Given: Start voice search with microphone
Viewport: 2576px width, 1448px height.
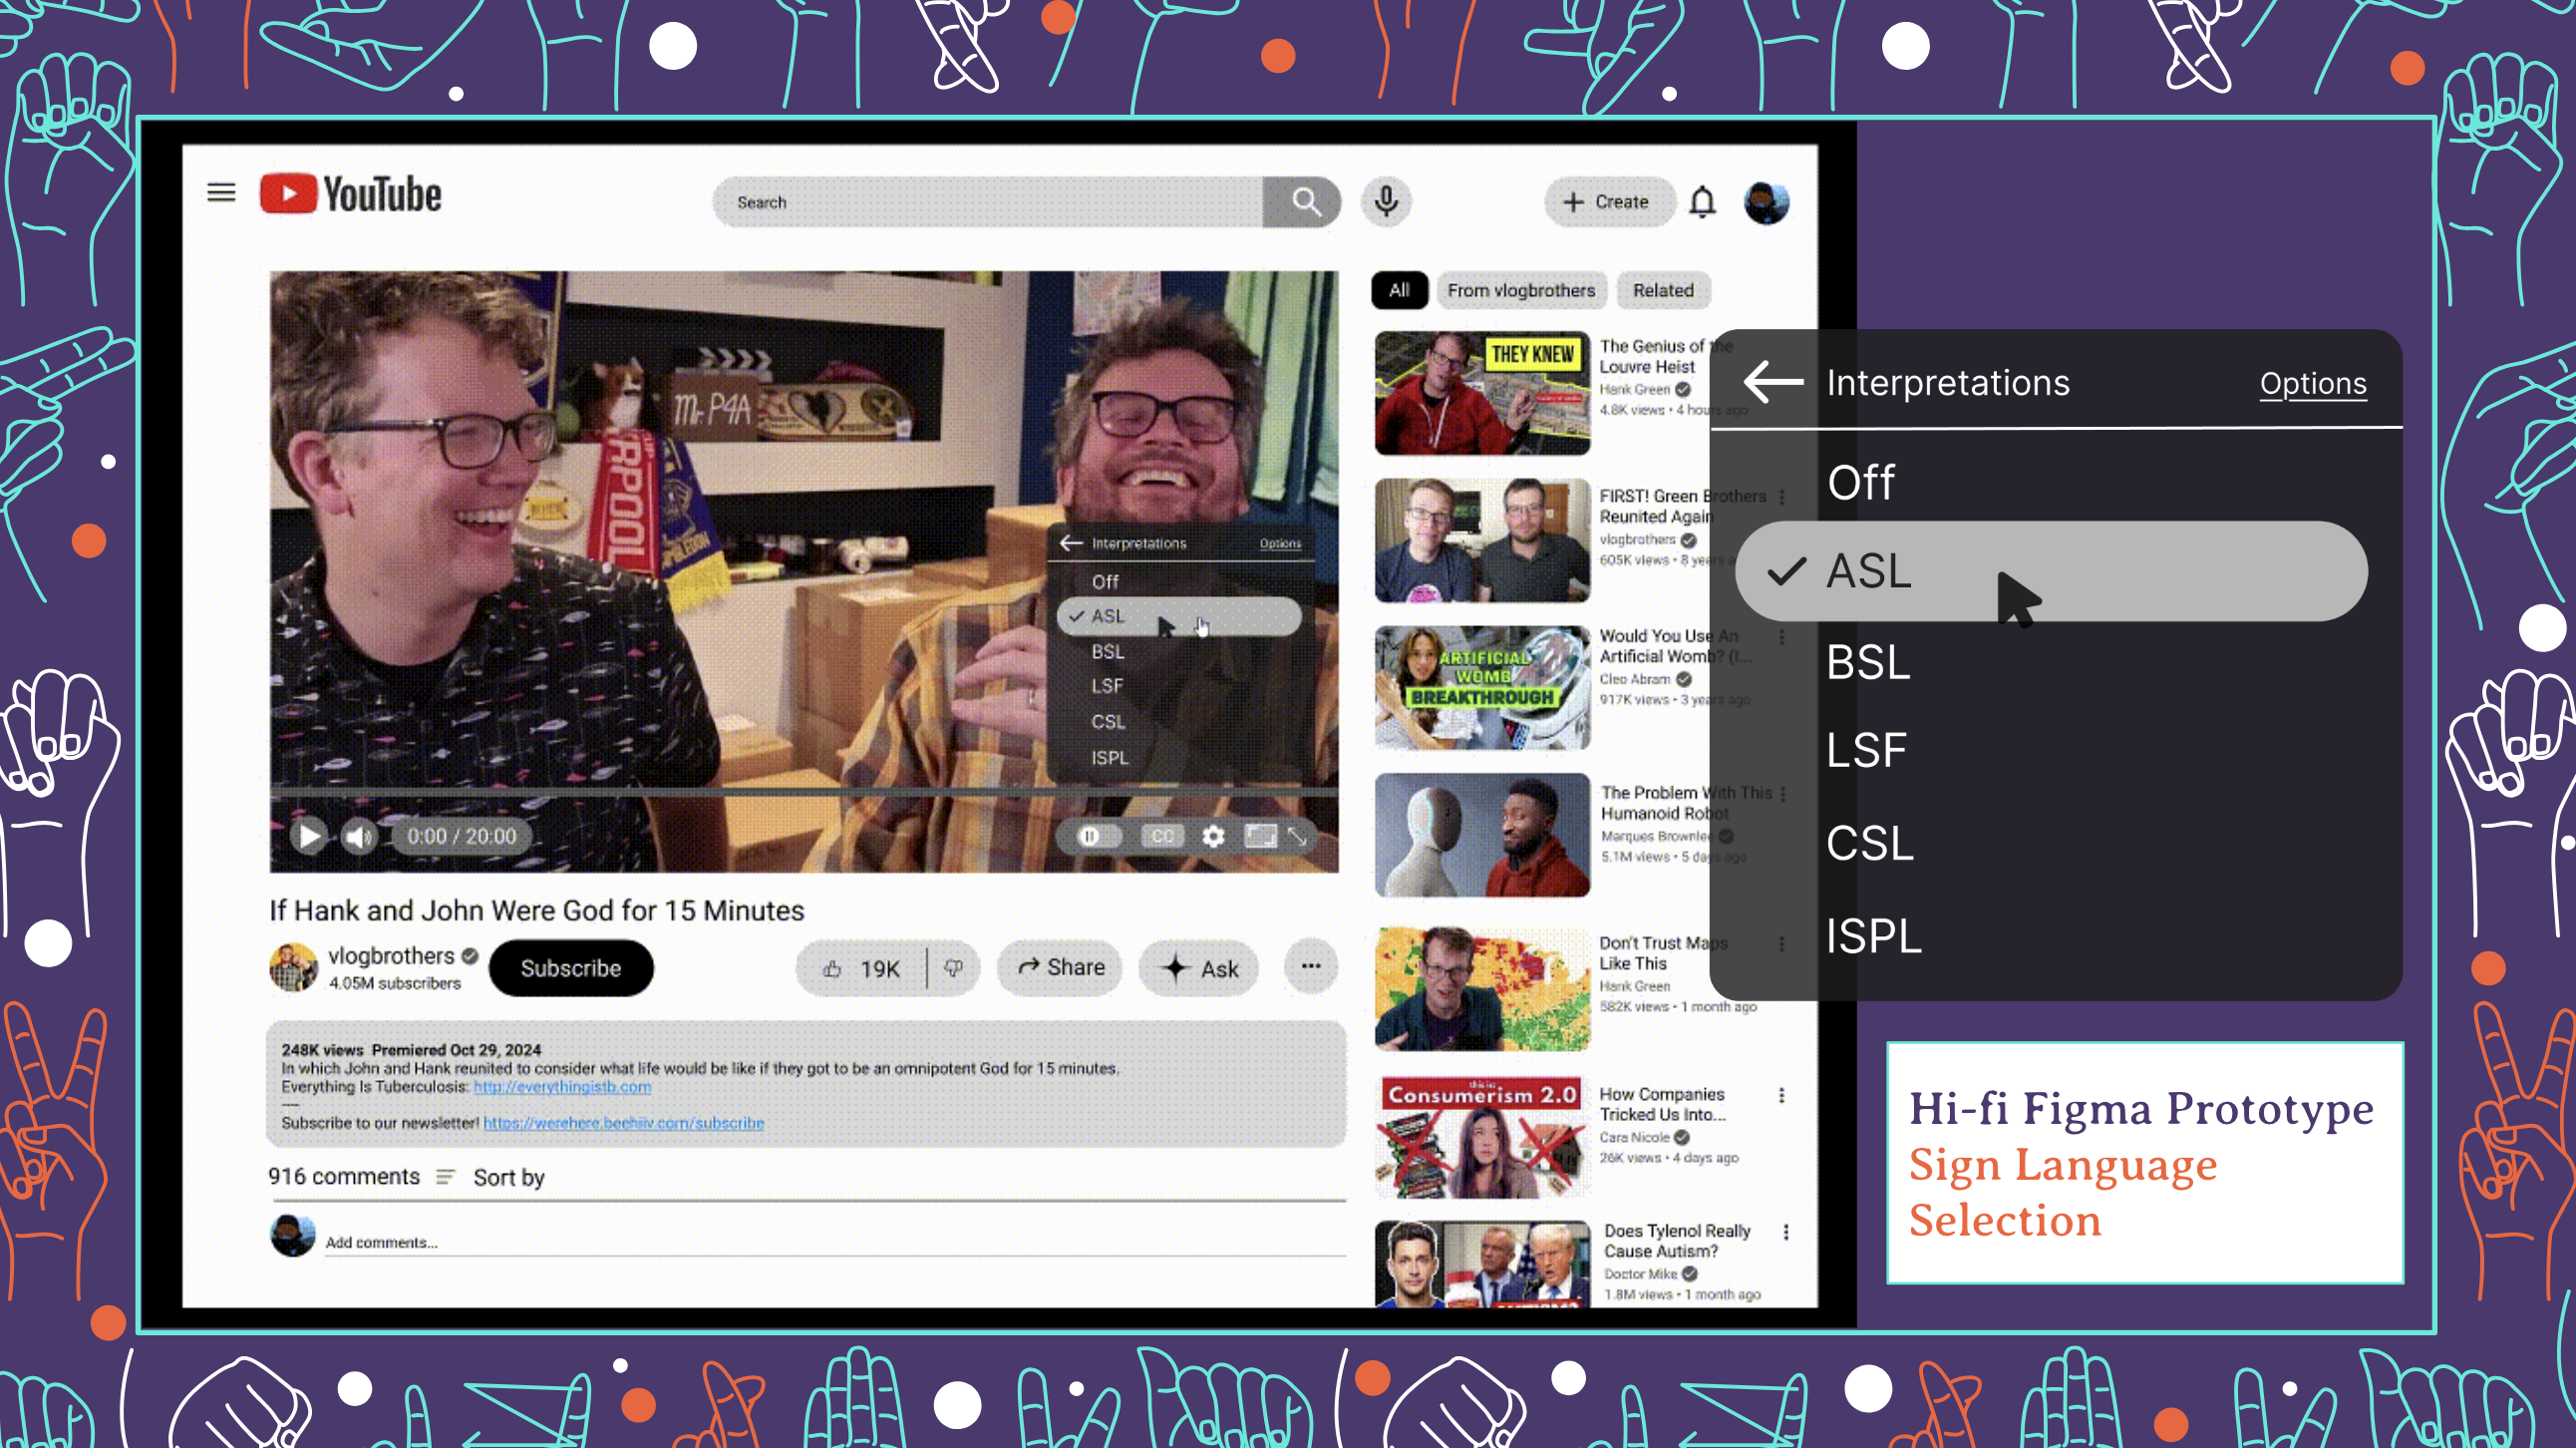Looking at the screenshot, I should coord(1386,202).
